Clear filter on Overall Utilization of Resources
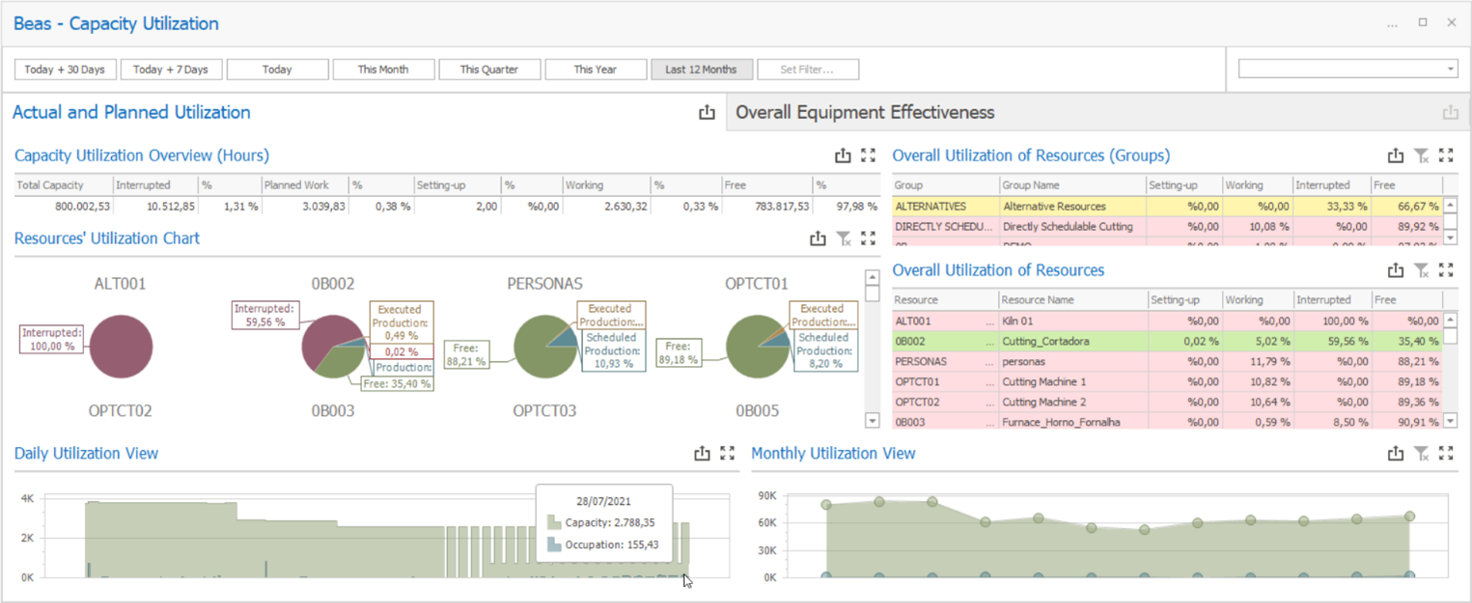 coord(1421,271)
